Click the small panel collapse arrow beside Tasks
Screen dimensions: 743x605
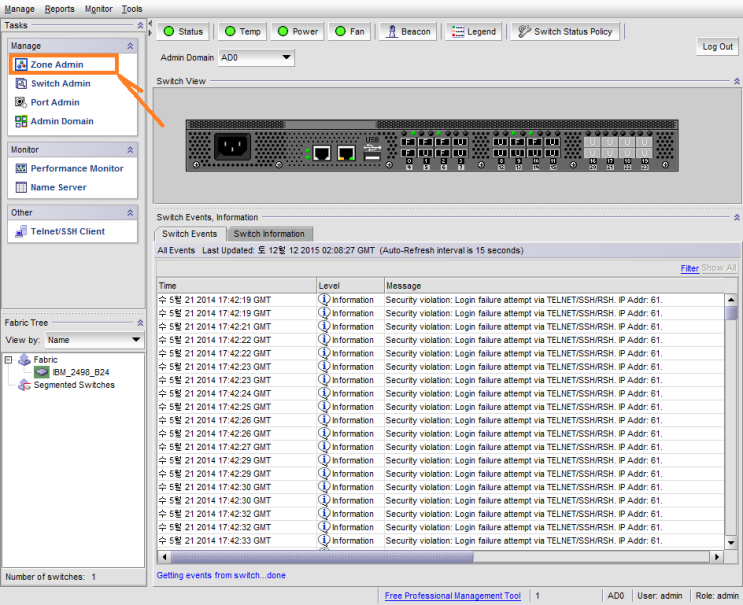pos(150,23)
